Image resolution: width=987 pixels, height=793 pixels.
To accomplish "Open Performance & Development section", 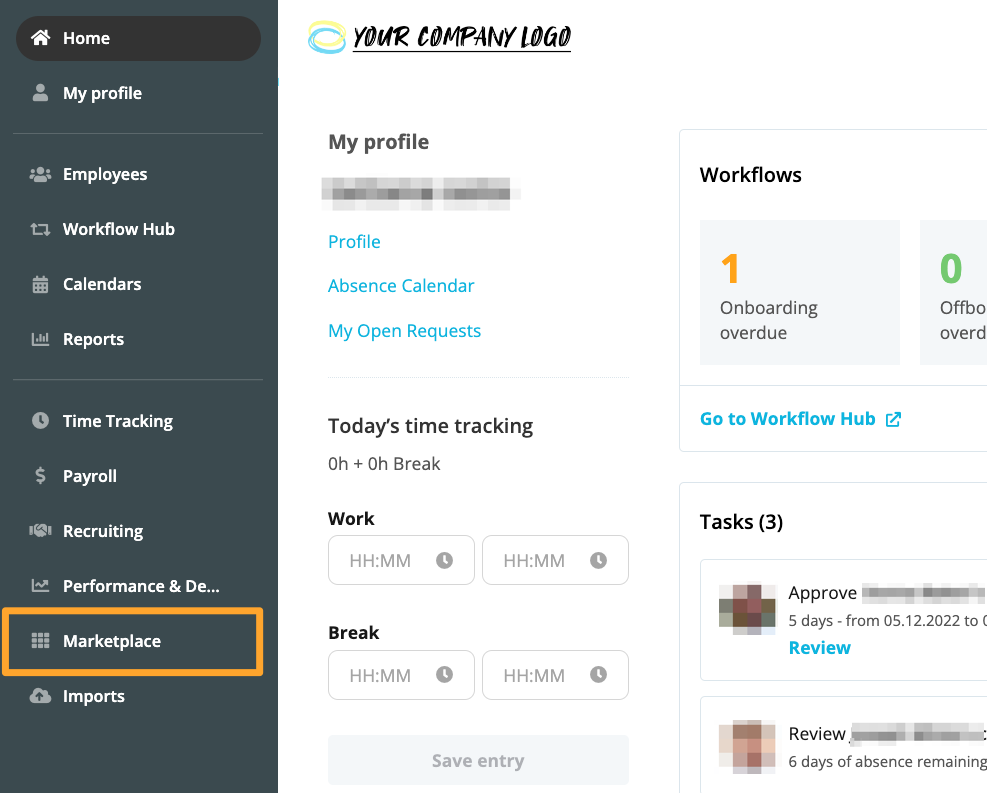I will pyautogui.click(x=140, y=586).
